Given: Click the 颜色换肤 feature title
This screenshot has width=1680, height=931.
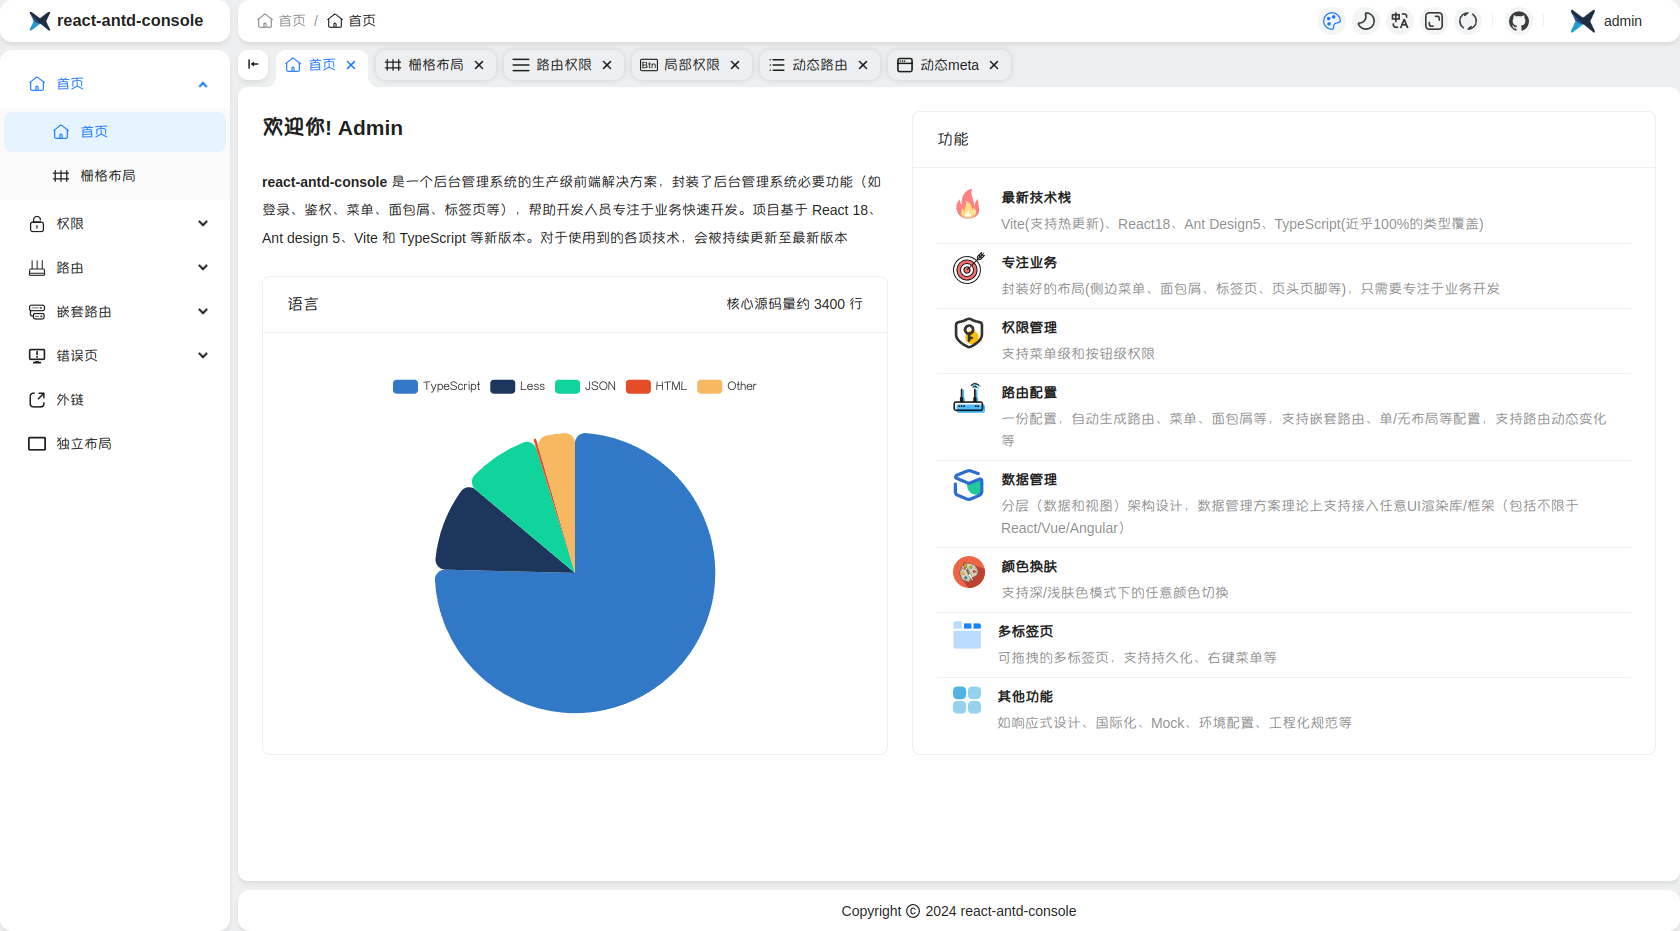Looking at the screenshot, I should [x=1029, y=567].
